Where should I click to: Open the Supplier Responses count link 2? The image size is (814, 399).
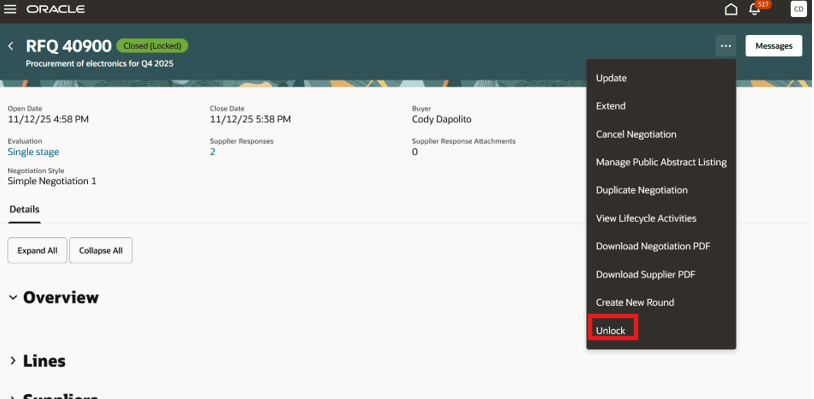(212, 152)
